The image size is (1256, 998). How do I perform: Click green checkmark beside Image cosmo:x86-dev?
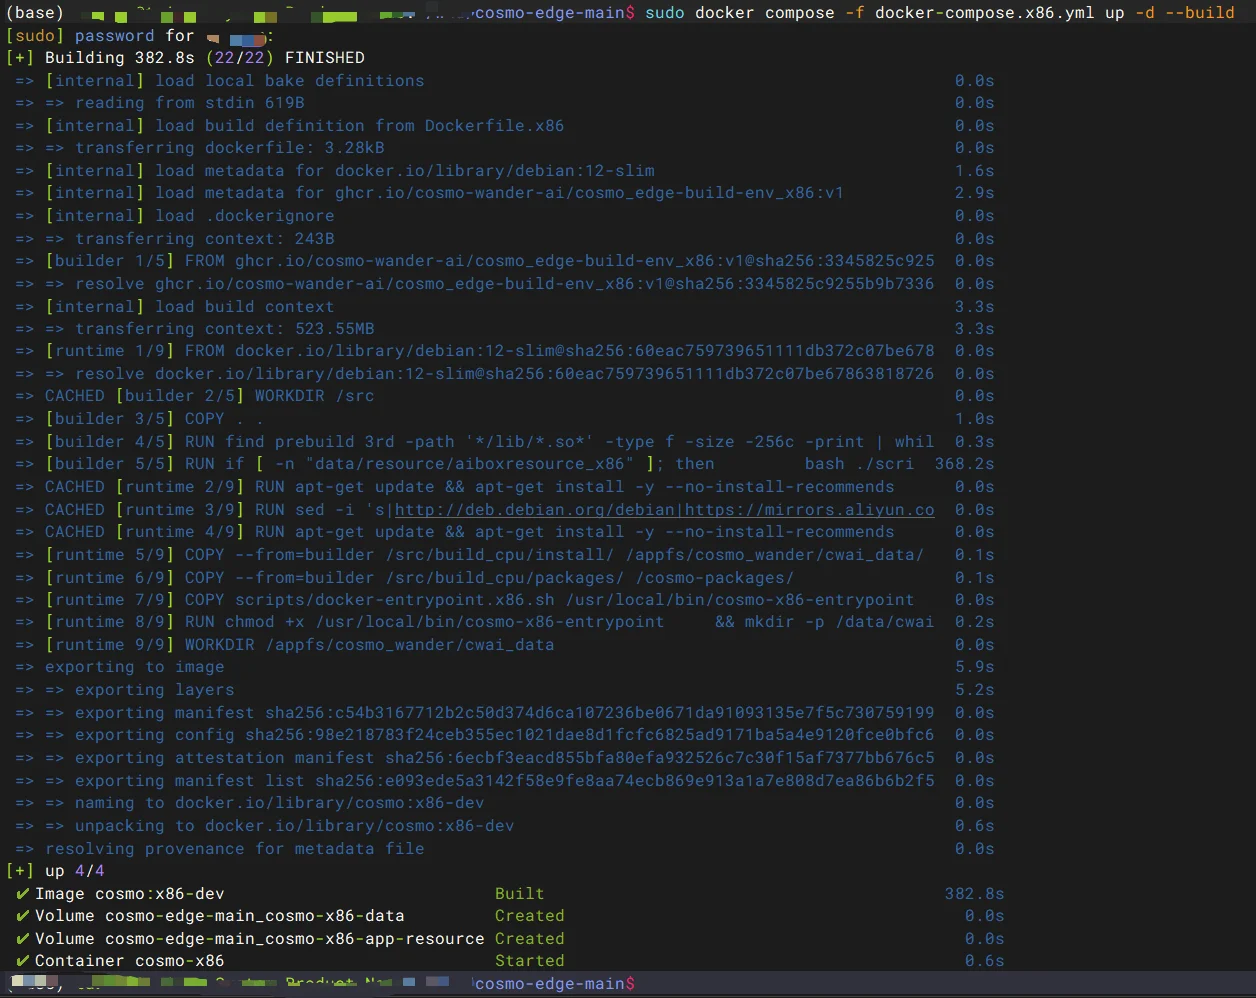point(22,894)
